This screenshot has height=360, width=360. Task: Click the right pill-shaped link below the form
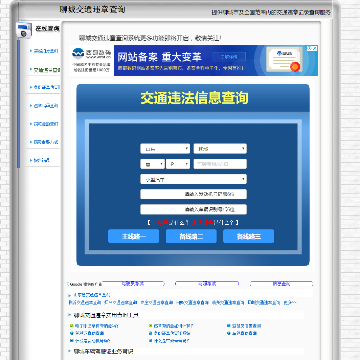coord(281,284)
